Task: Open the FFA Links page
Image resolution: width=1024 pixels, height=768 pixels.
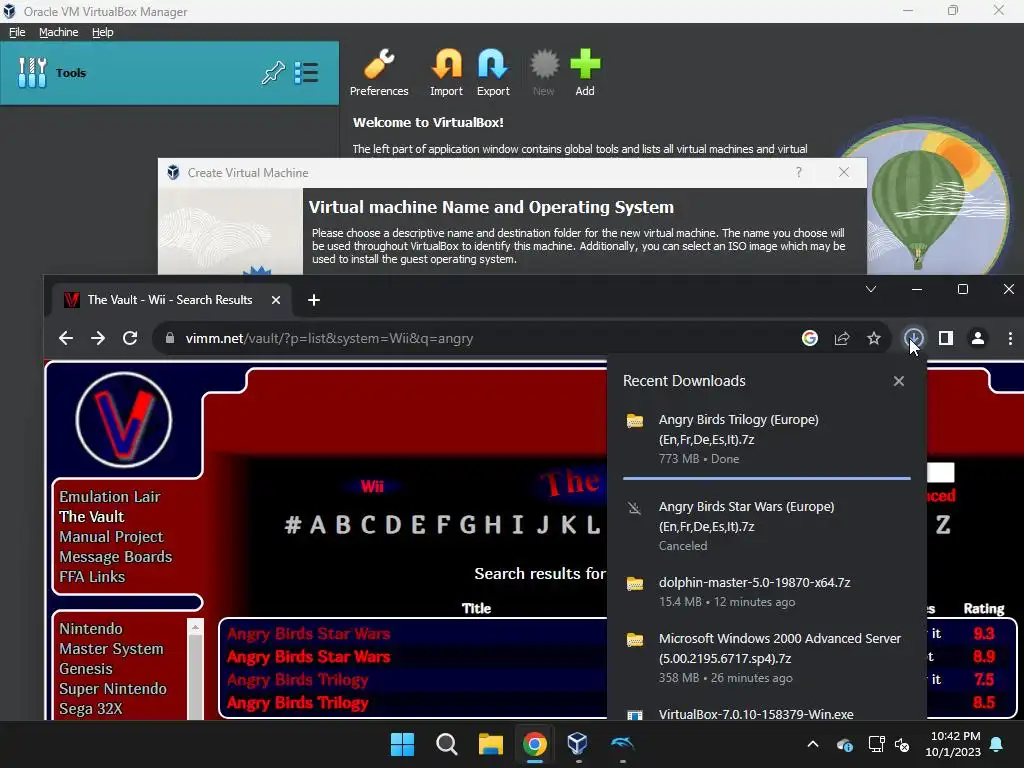Action: pyautogui.click(x=92, y=577)
